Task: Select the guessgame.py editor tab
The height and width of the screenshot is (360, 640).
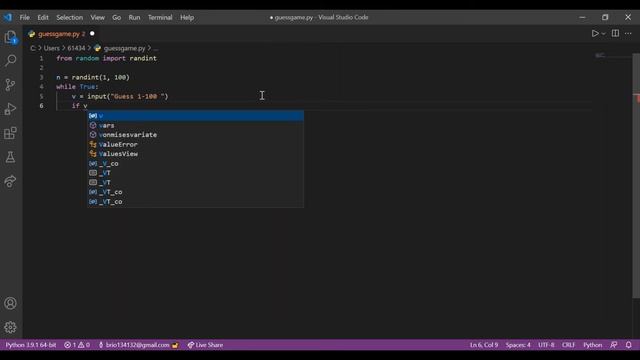Action: (x=62, y=34)
